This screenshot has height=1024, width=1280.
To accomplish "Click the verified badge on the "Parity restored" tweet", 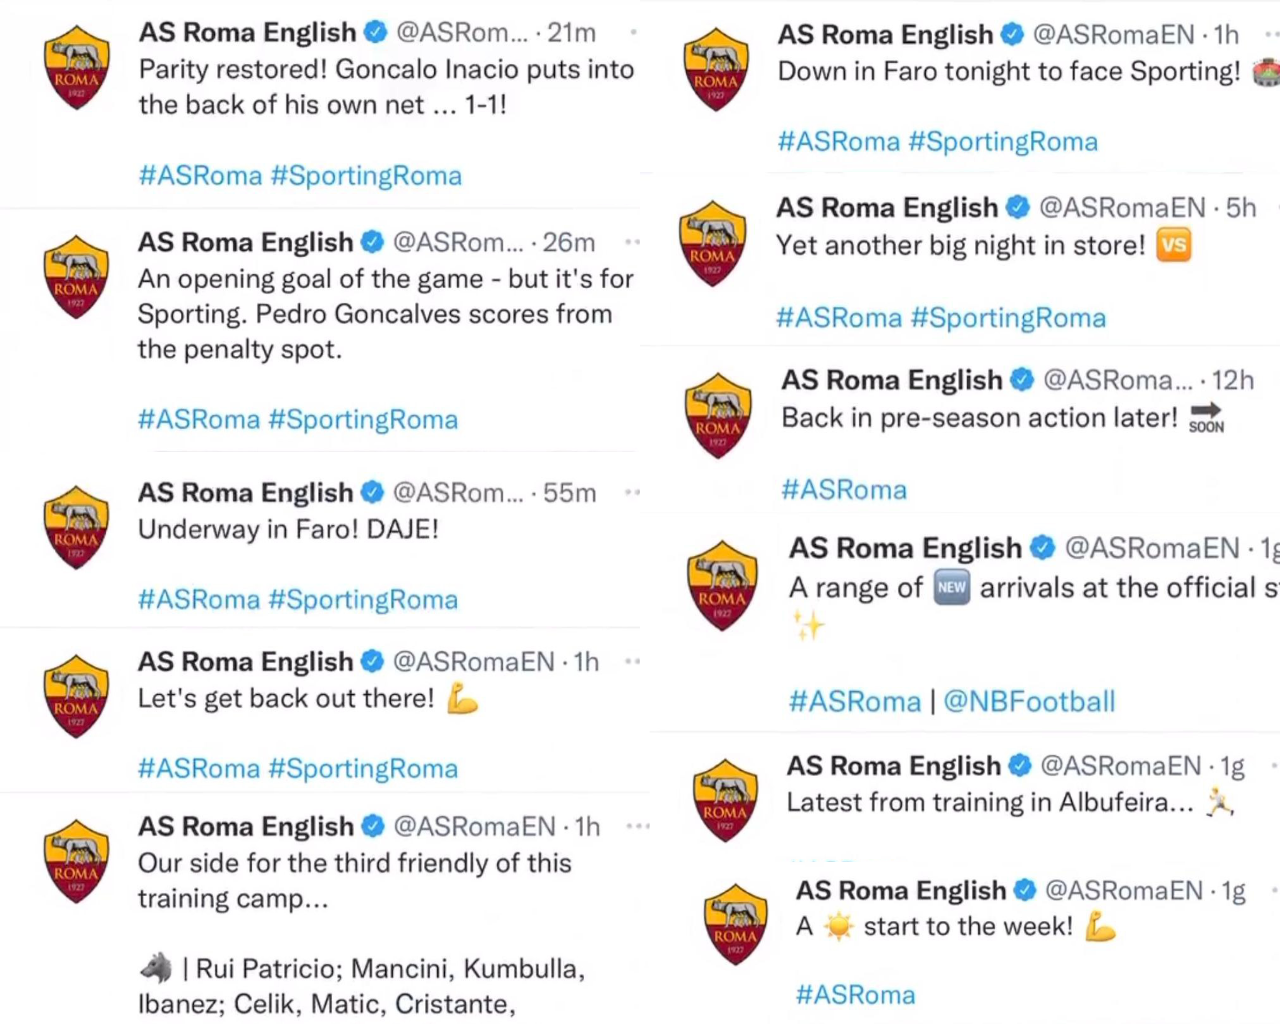I will (x=375, y=32).
